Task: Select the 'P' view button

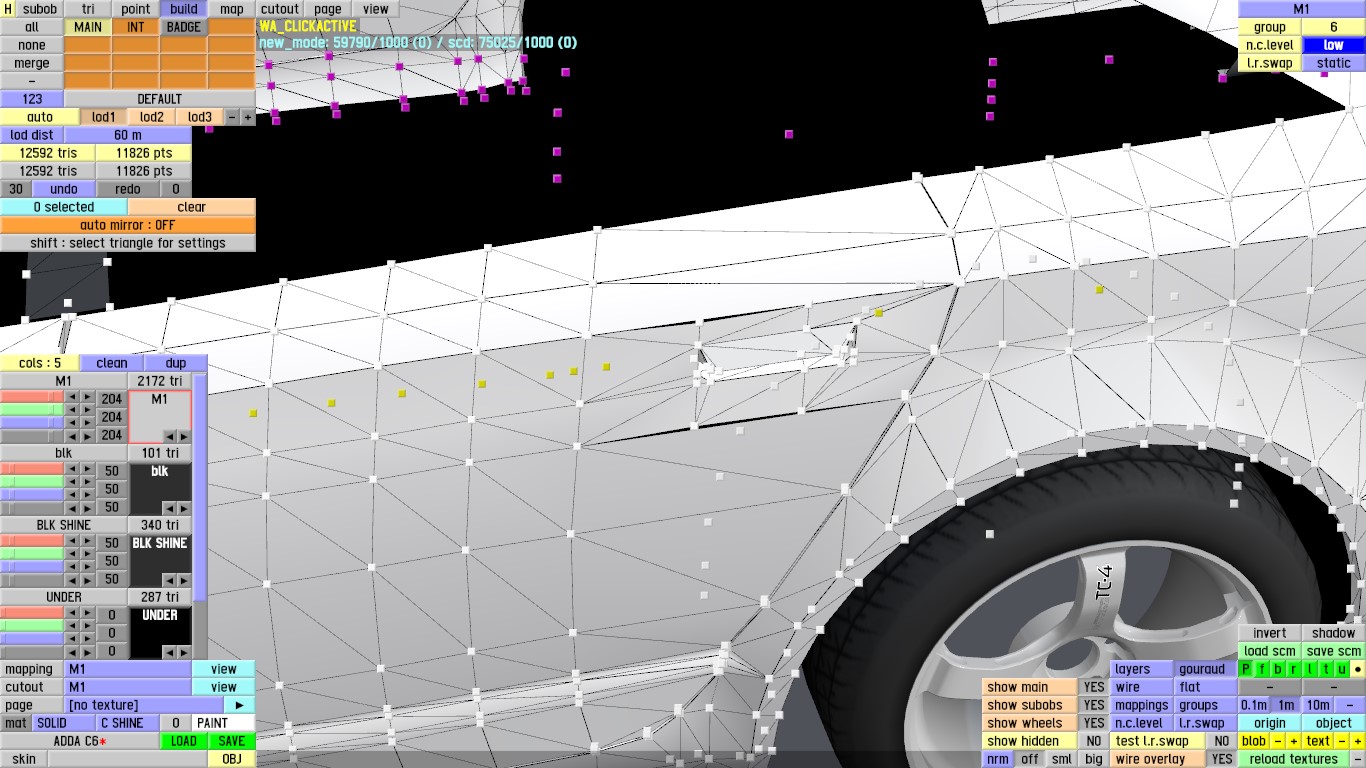Action: (1246, 669)
